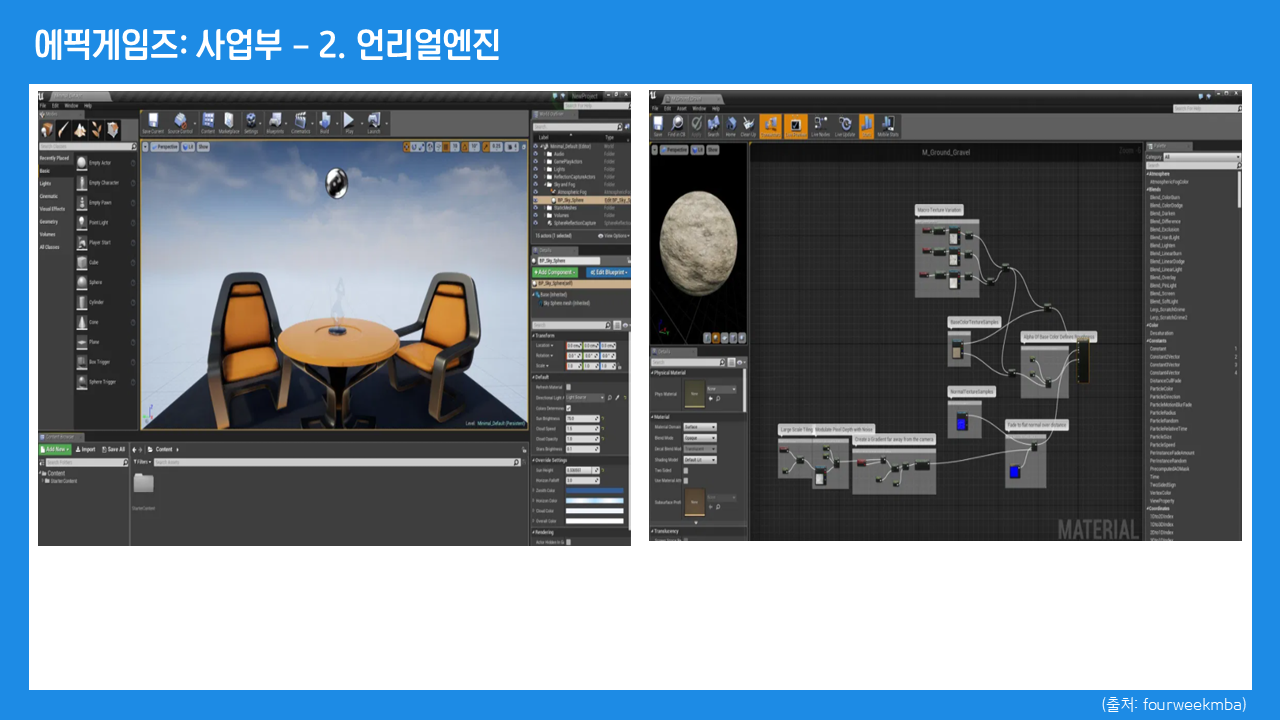1280x720 pixels.
Task: Click Save Current in the level editor toolbar
Action: [153, 122]
